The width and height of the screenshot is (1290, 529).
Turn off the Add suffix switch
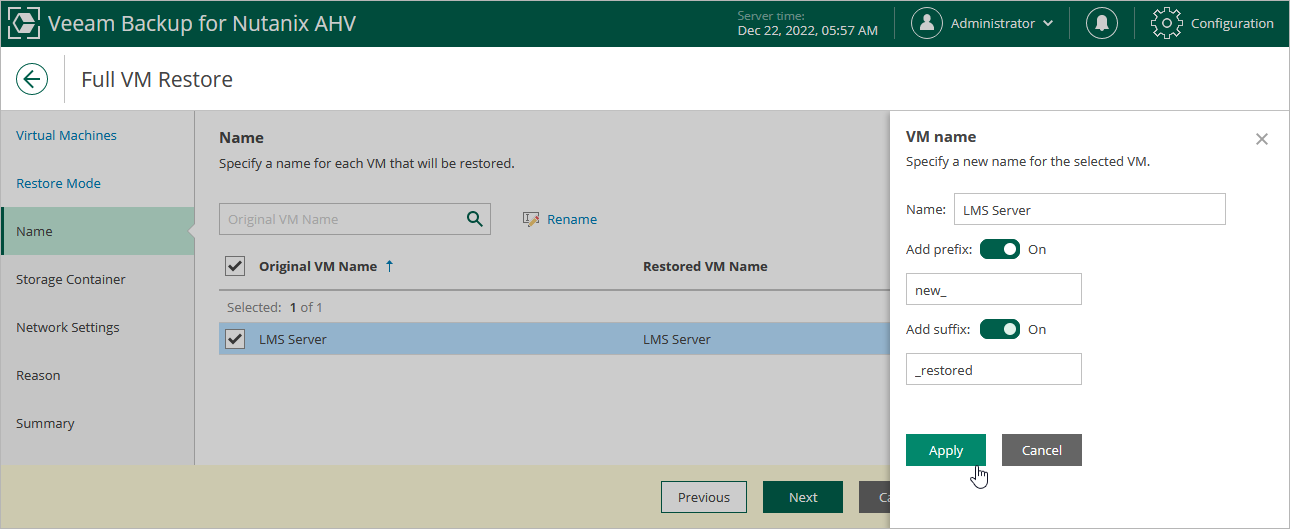pos(1000,329)
